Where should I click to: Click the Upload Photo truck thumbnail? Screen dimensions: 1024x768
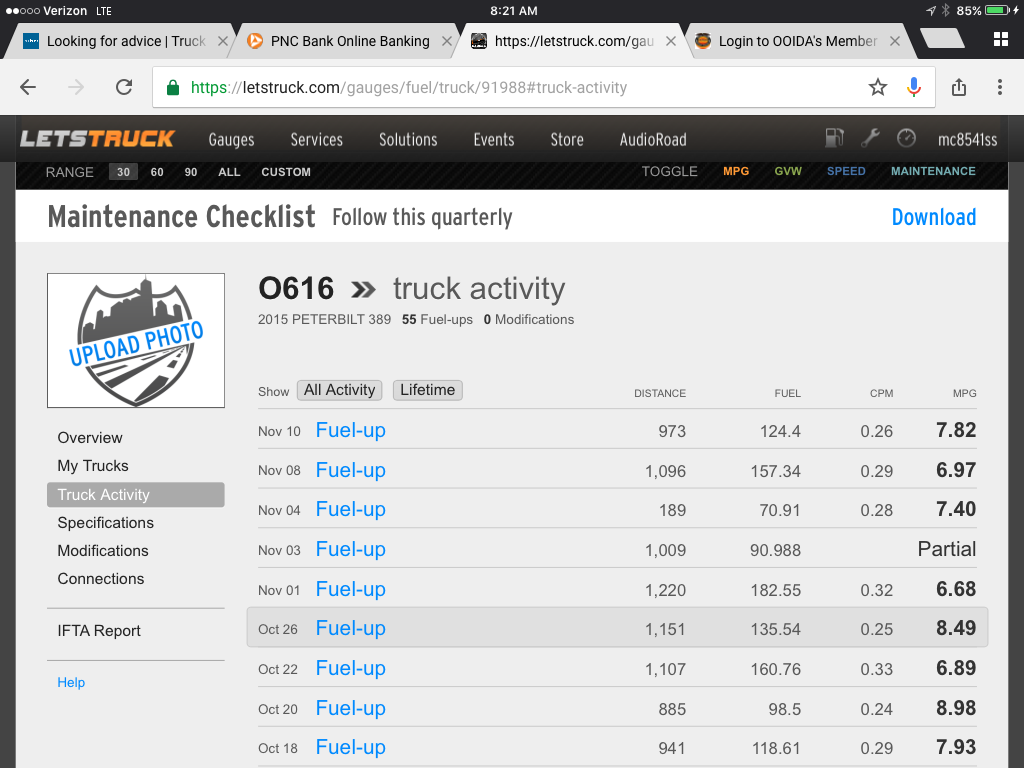click(136, 340)
